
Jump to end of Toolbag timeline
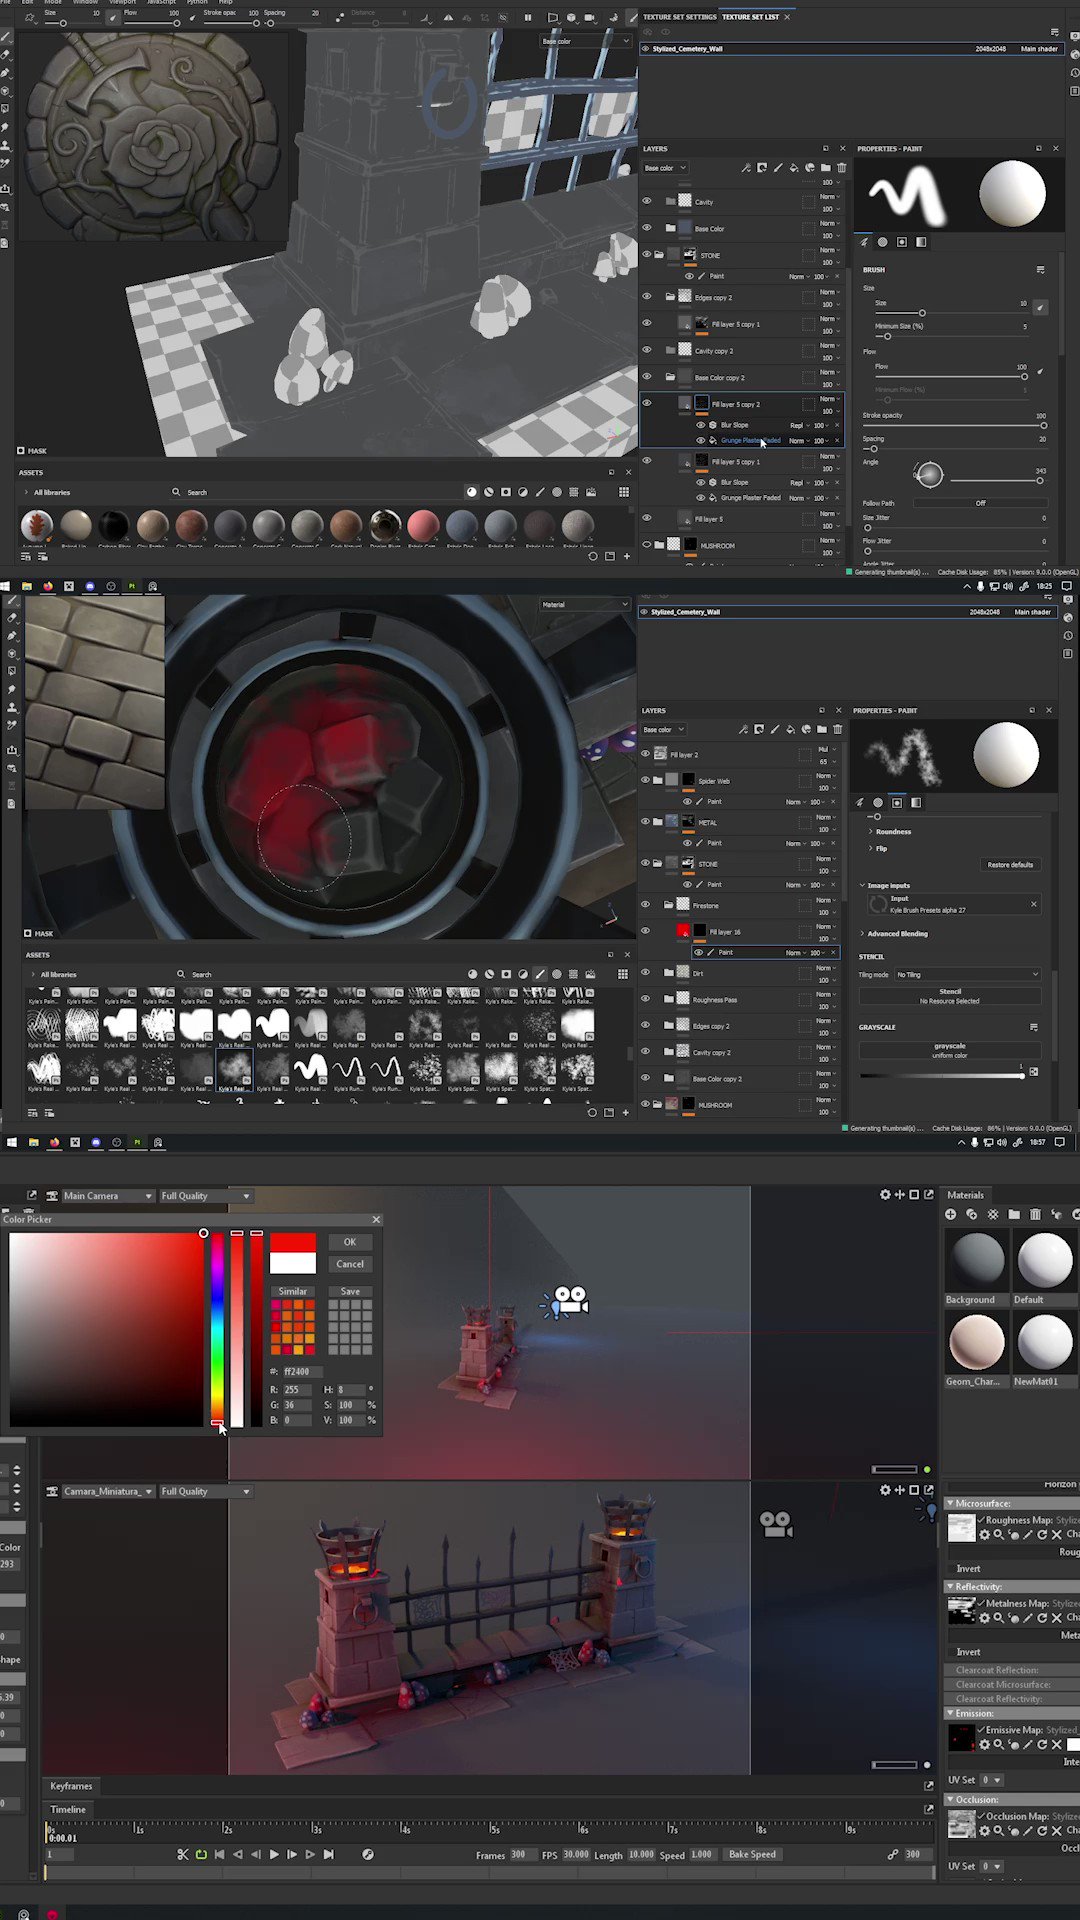tap(328, 1854)
